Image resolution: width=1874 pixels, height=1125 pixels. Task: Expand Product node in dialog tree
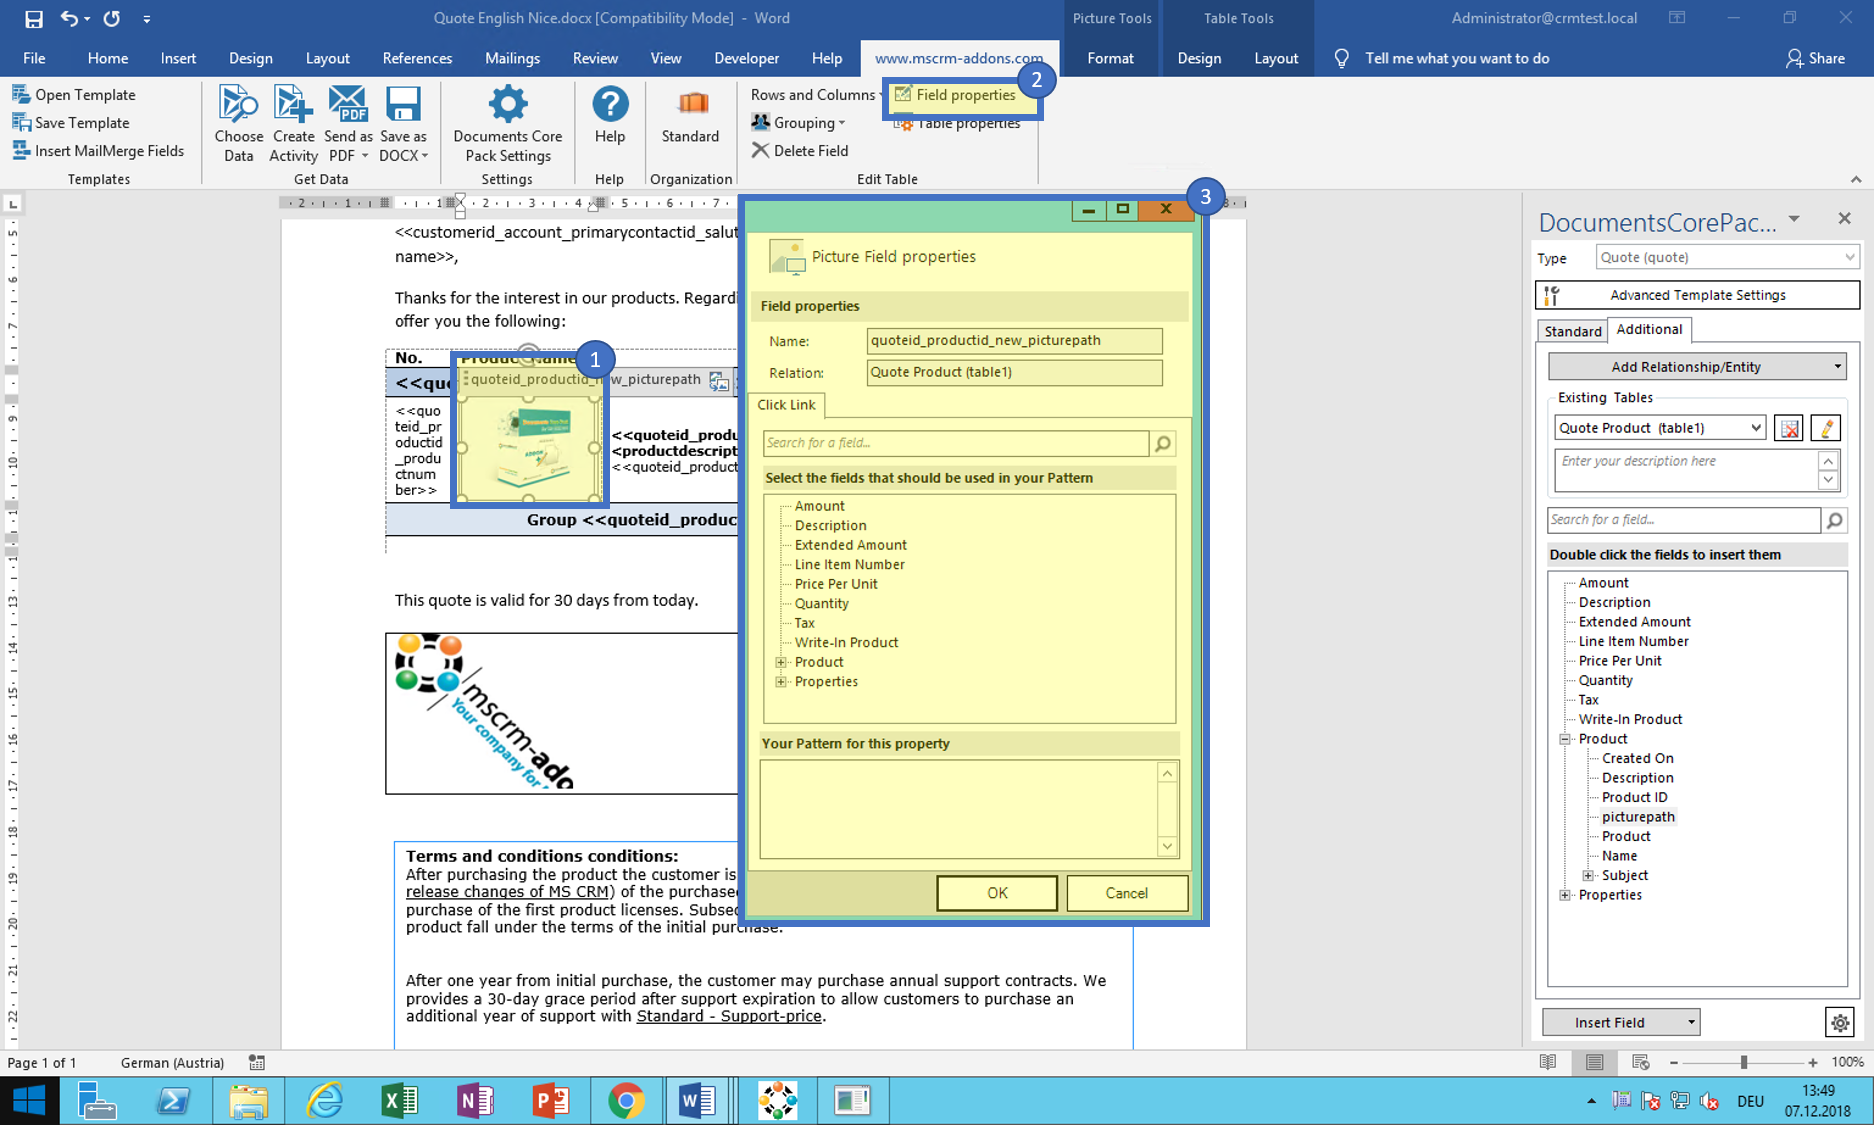click(x=781, y=662)
